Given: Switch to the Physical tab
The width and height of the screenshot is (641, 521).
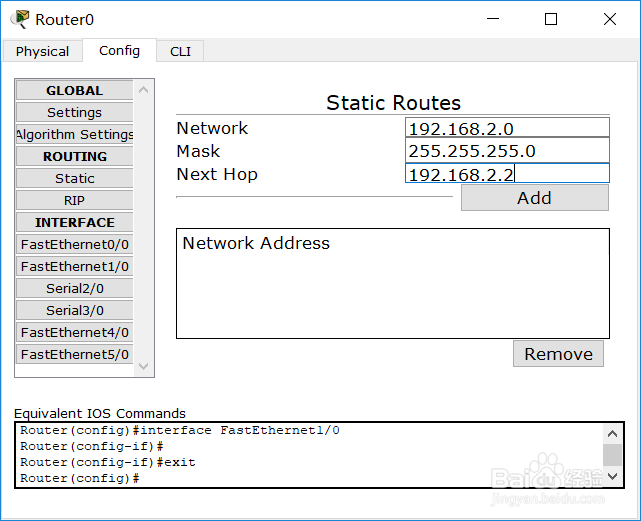Looking at the screenshot, I should pyautogui.click(x=42, y=52).
